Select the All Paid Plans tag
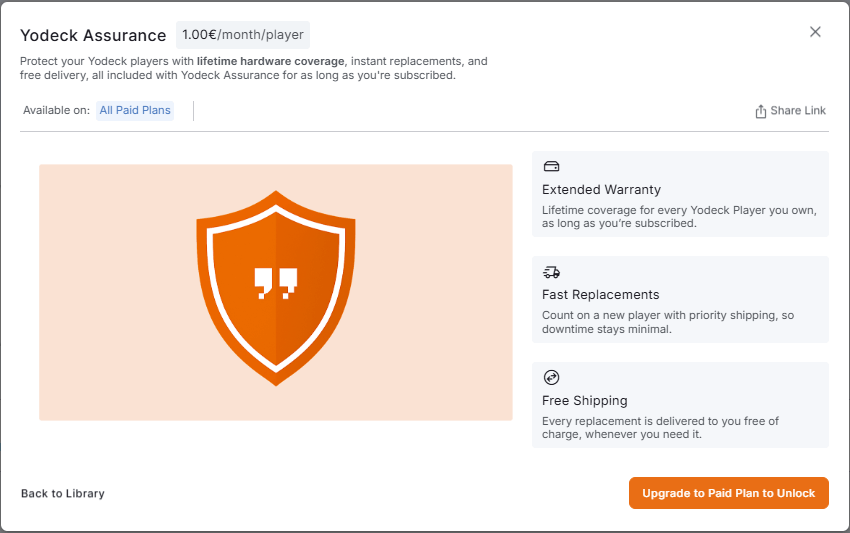Viewport: 850px width, 533px height. point(135,110)
